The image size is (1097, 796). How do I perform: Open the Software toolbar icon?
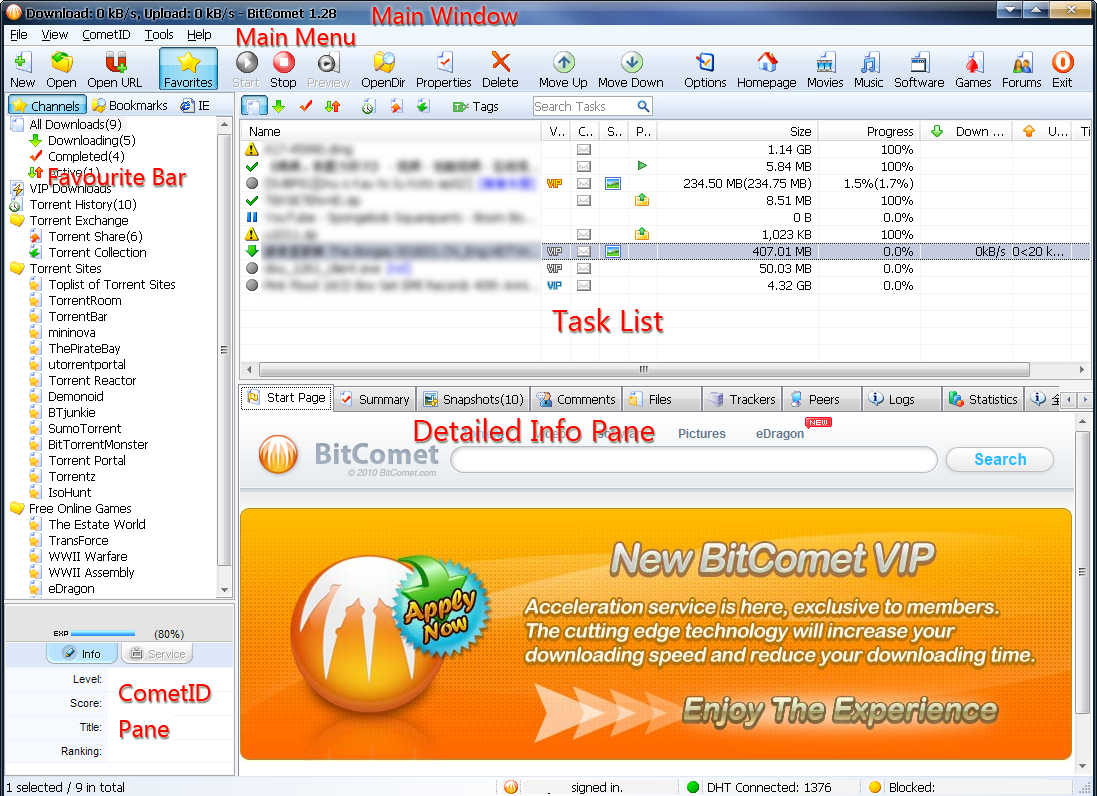tap(919, 69)
